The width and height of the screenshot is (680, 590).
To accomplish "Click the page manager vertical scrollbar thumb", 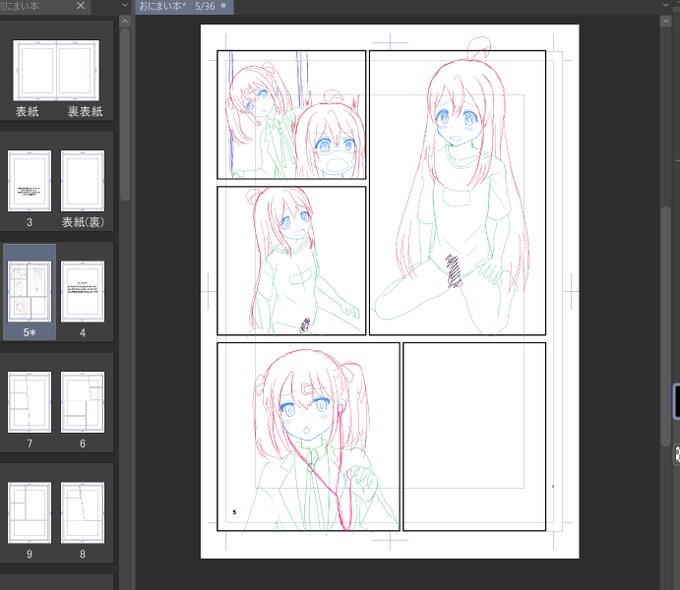I will coord(125,114).
